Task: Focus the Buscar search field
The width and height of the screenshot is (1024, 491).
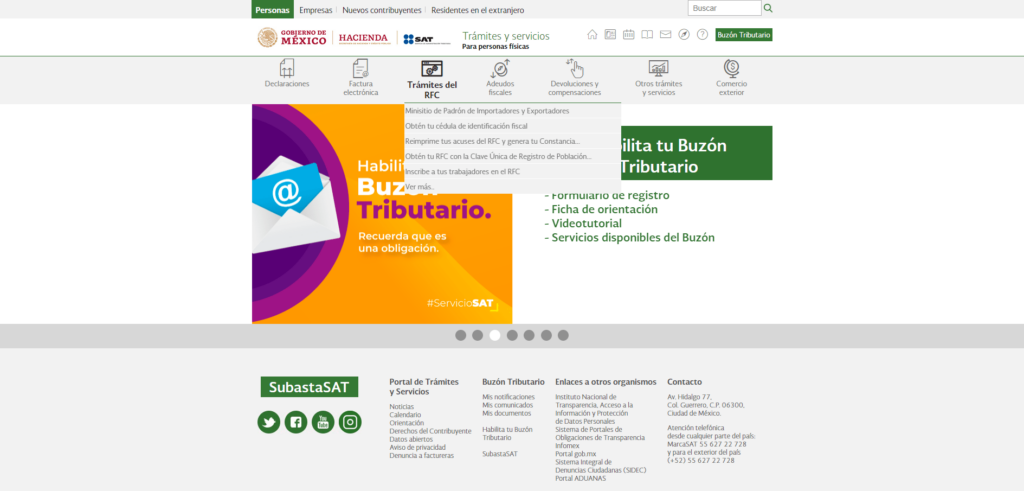Action: point(724,8)
